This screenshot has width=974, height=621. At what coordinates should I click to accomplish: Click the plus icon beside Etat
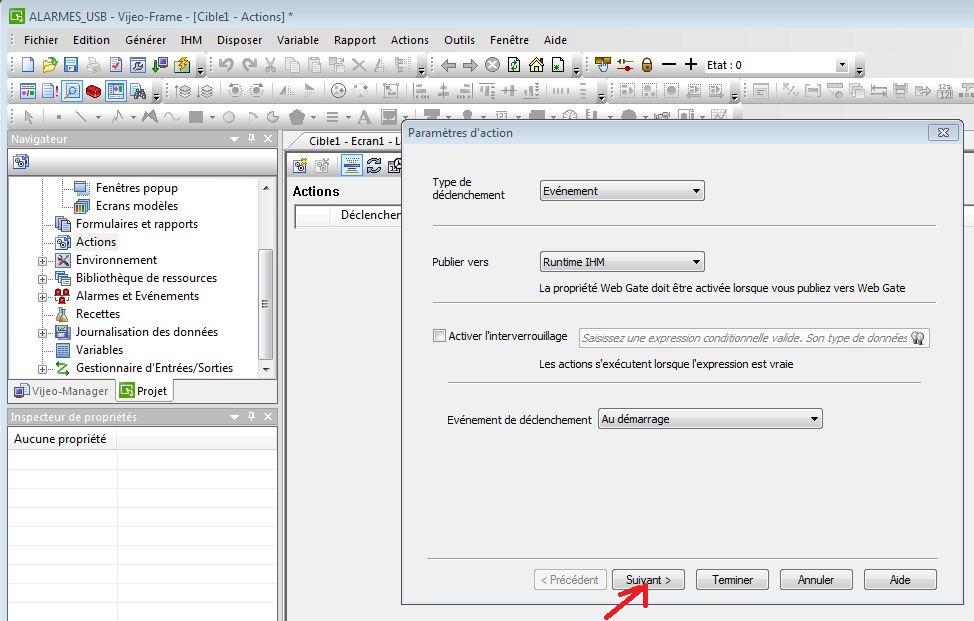click(690, 65)
